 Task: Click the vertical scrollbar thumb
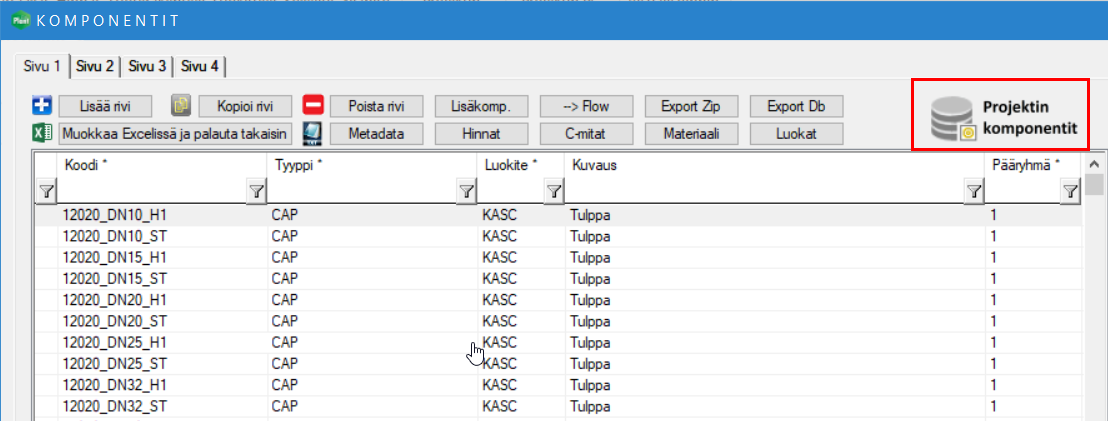1095,184
